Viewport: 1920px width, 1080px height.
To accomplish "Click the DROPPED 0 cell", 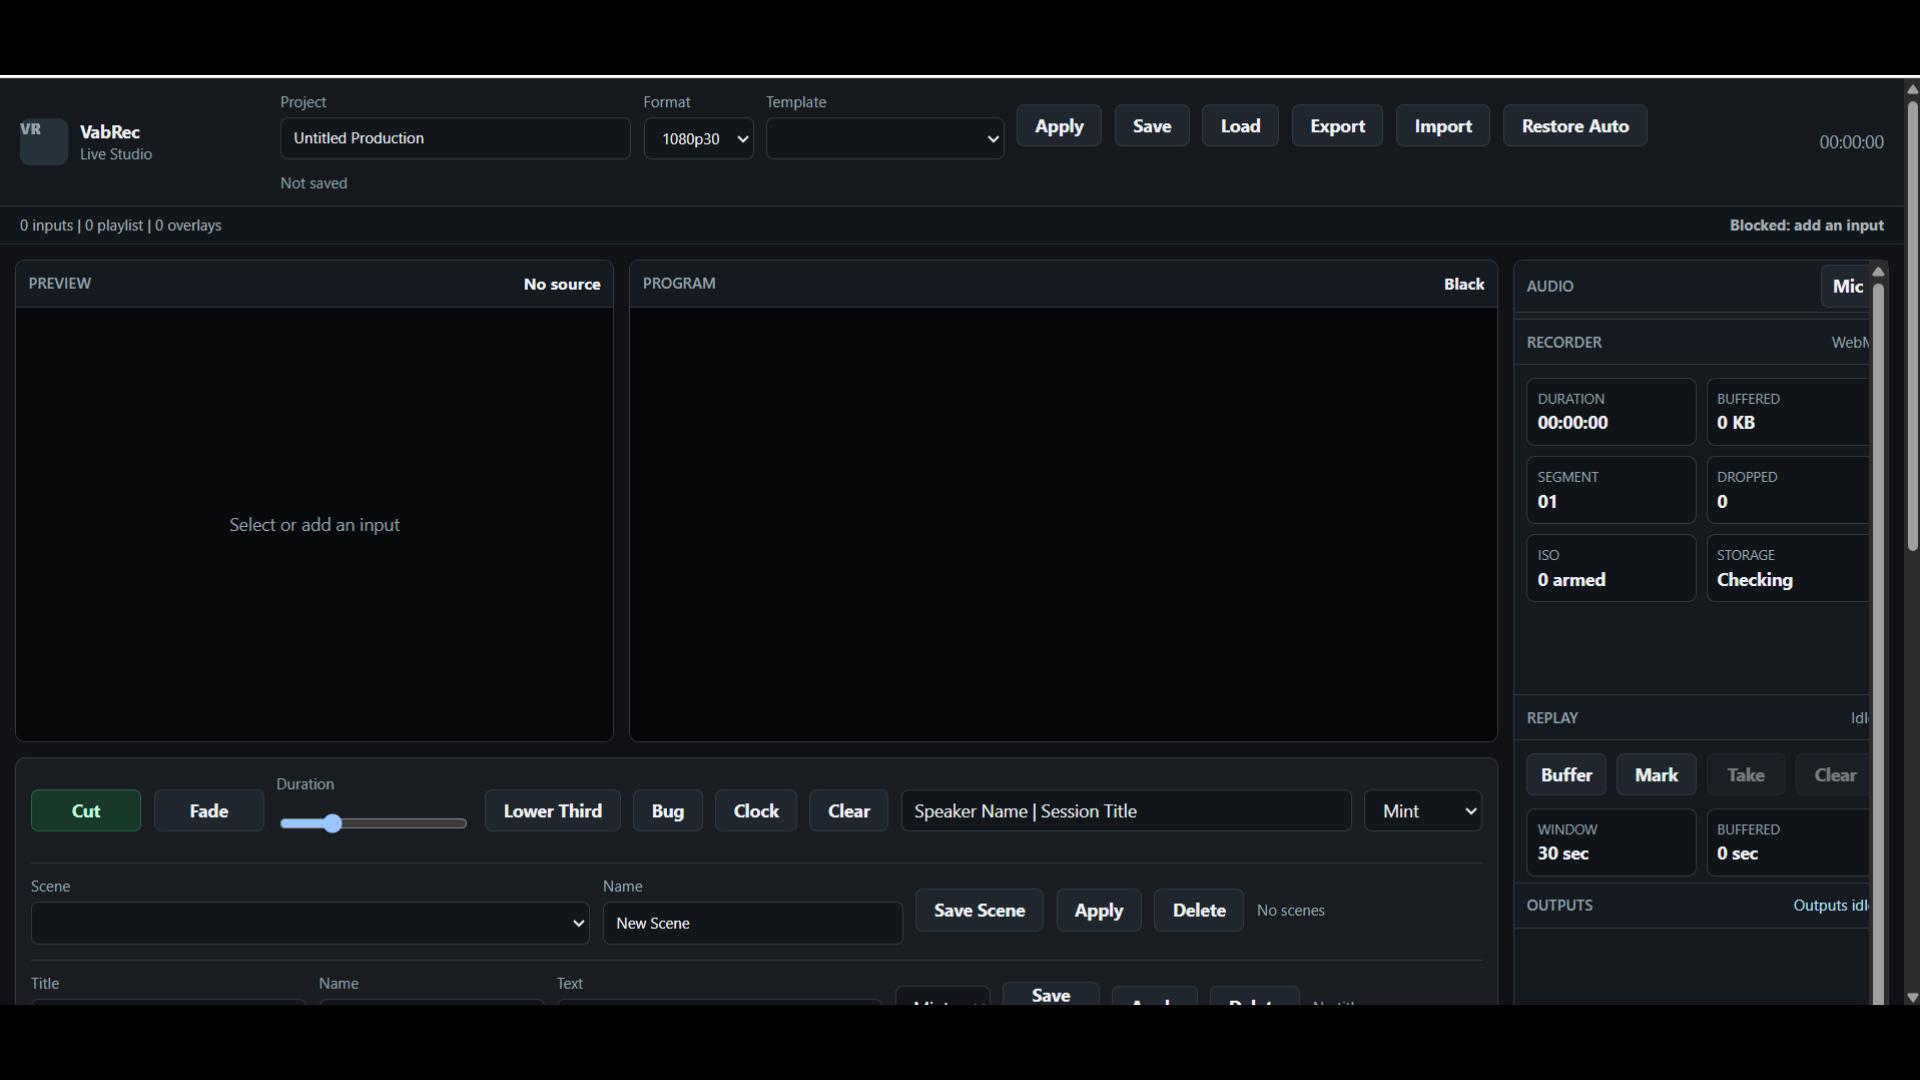I will 1788,490.
